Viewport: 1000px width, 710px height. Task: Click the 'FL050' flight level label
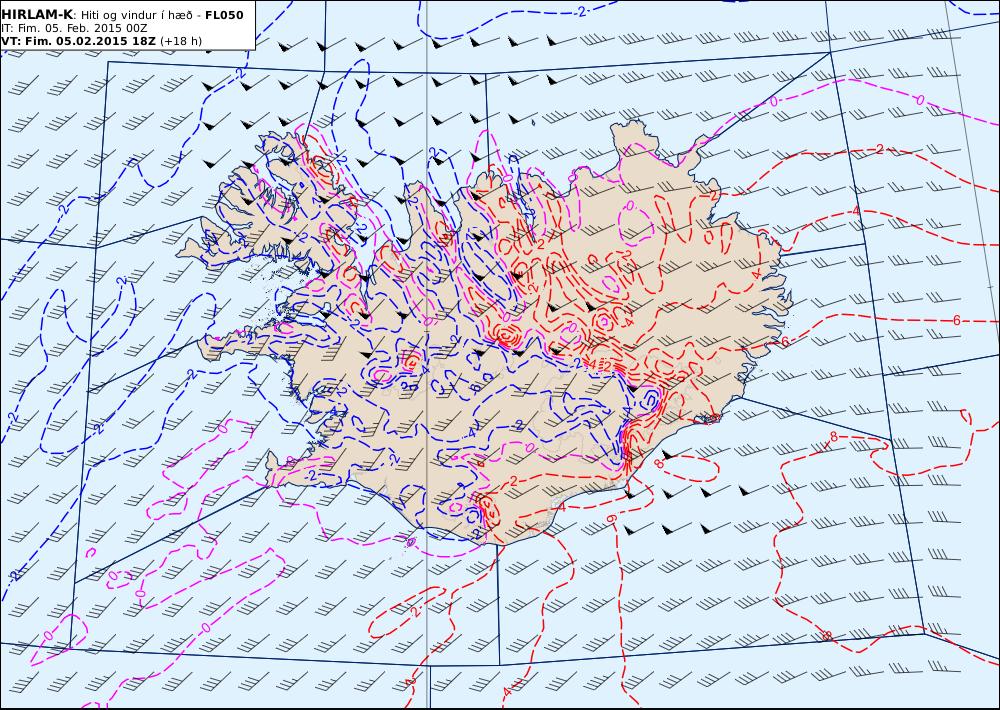(x=224, y=15)
